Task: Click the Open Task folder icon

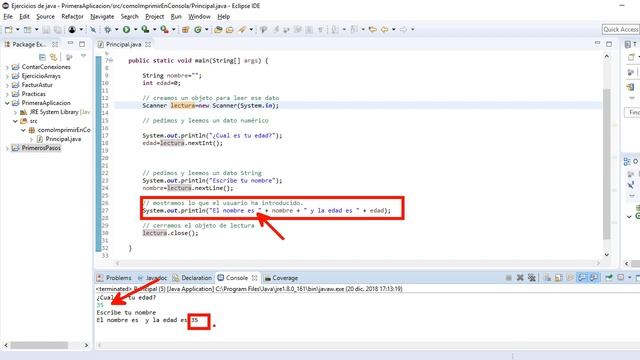Action: [230, 29]
